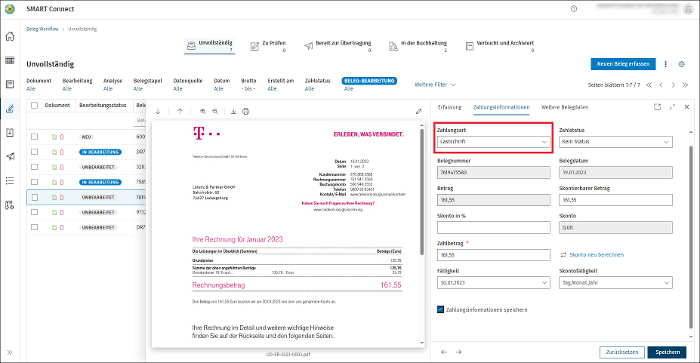Check the first IN BEARBEITUNG row
This screenshot has width=700, height=363.
[34, 152]
